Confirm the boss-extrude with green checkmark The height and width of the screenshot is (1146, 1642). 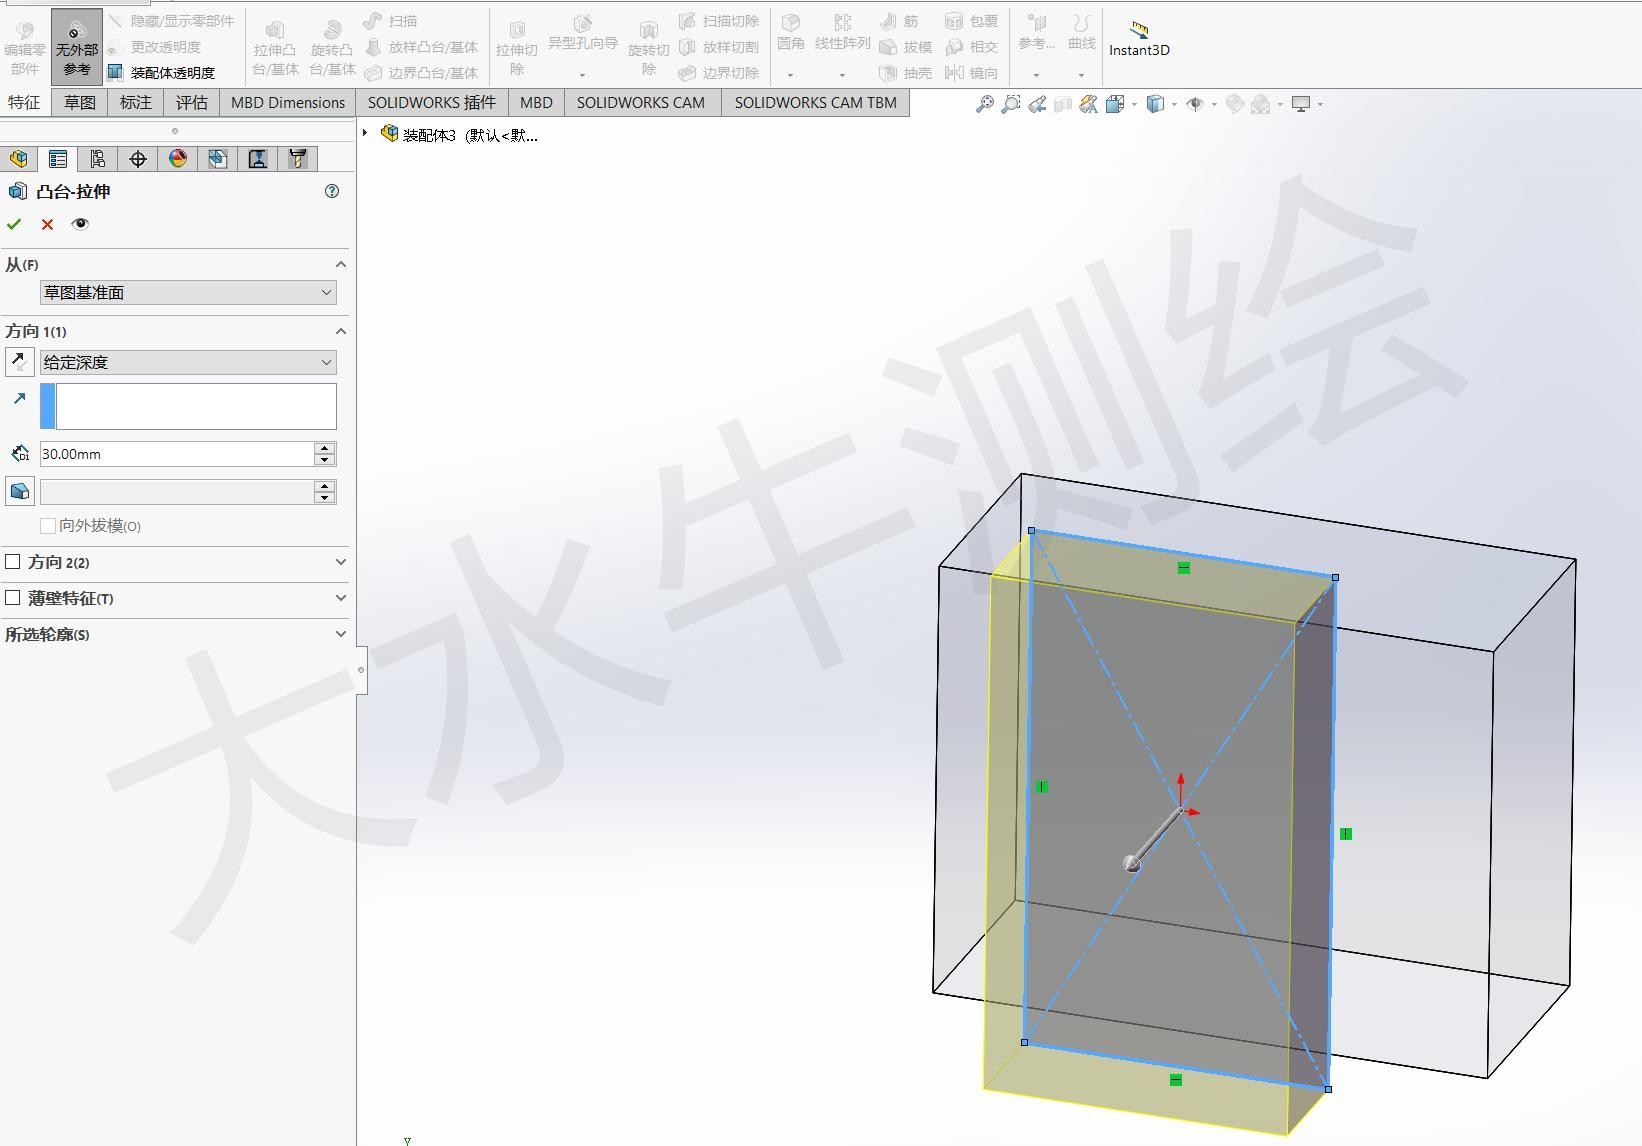pyautogui.click(x=14, y=224)
